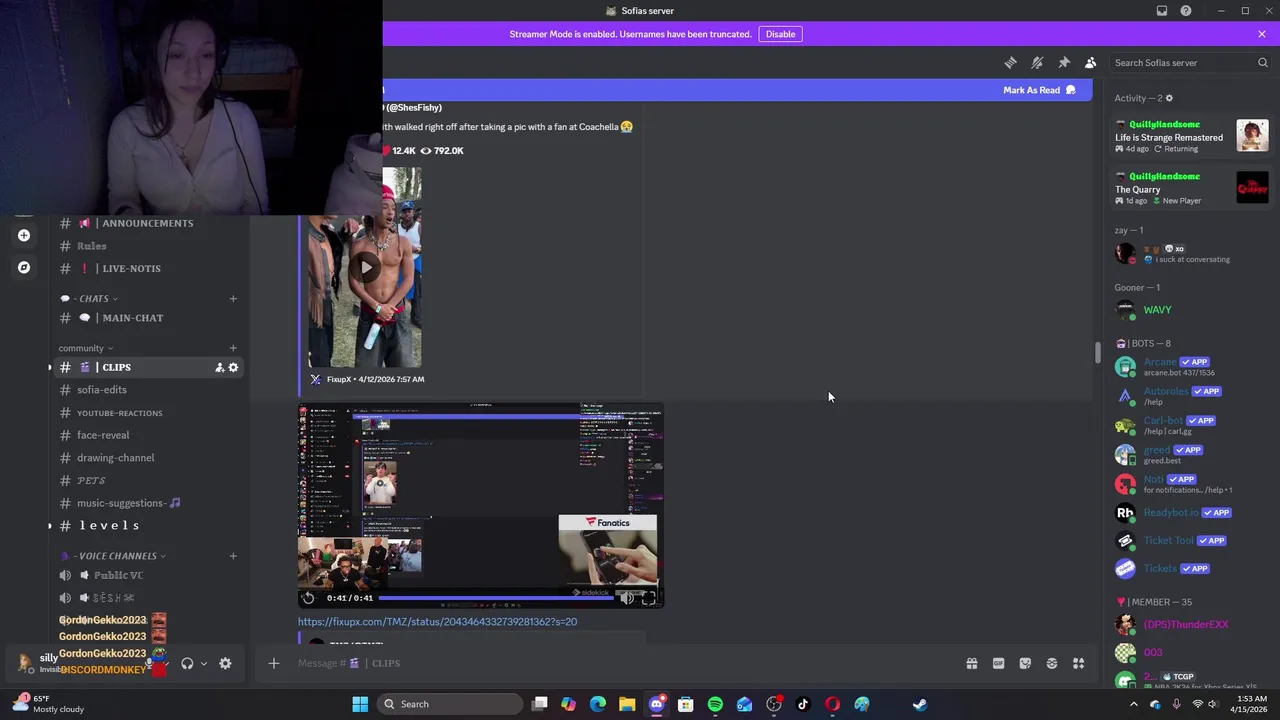Open the YOUTUBE-REACTIONS channel

[147, 413]
